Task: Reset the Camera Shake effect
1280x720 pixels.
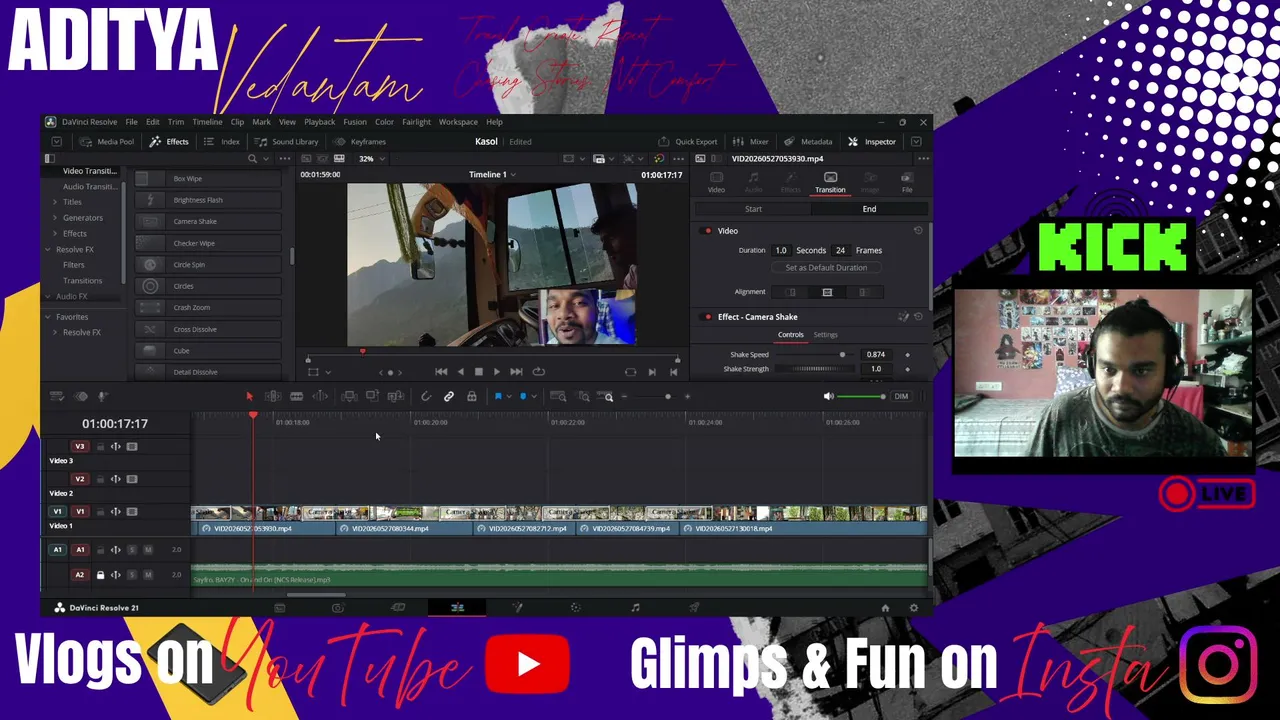Action: (x=918, y=317)
